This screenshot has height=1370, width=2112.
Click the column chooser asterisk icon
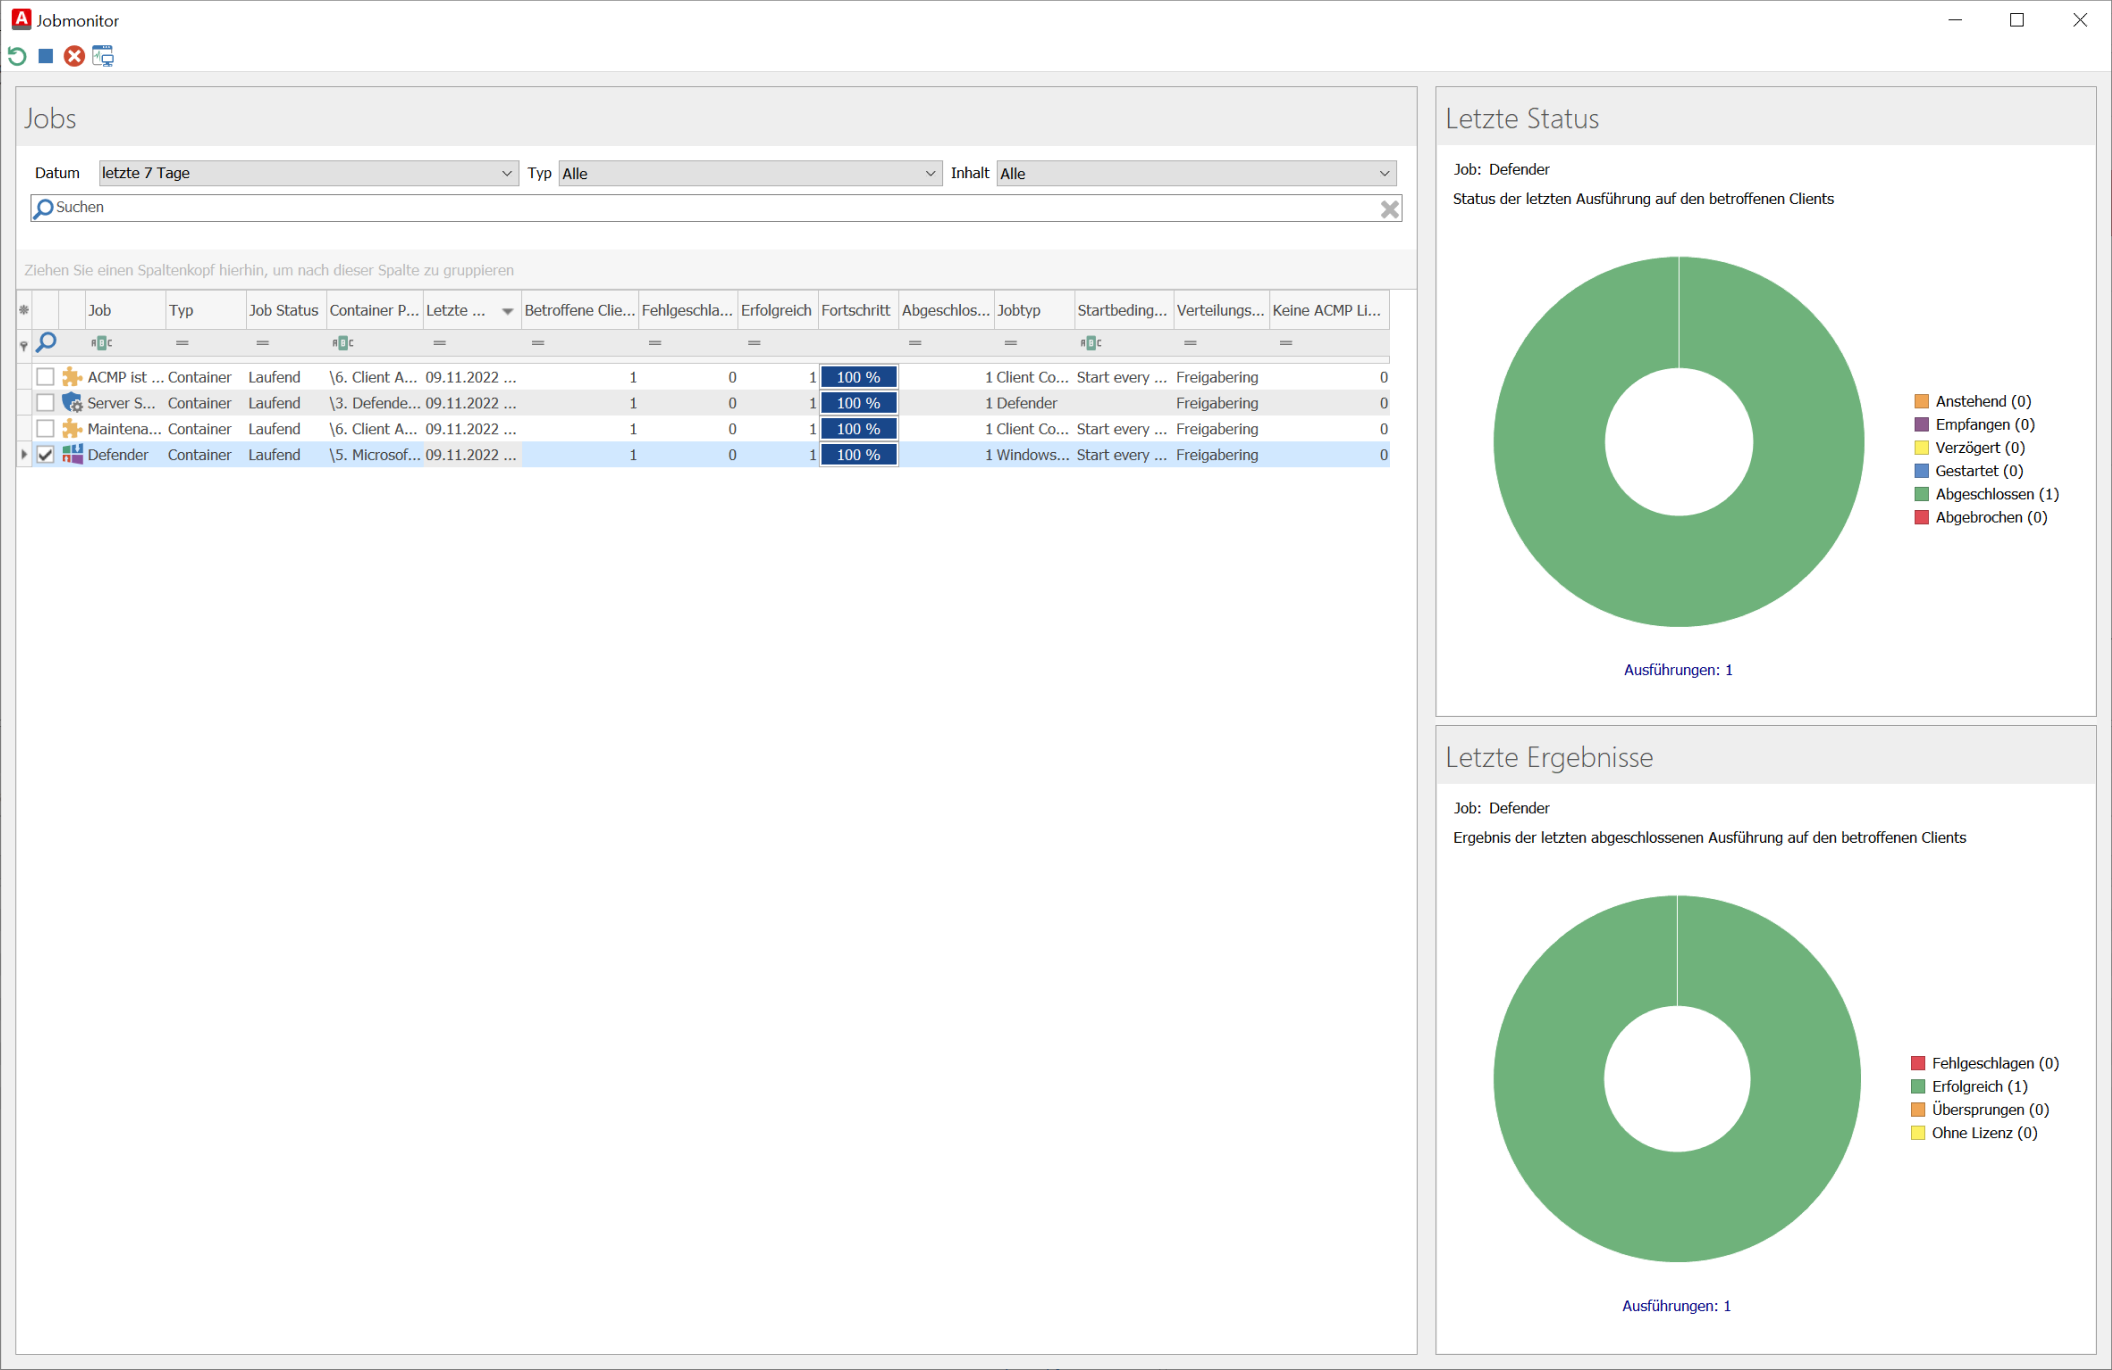[24, 310]
